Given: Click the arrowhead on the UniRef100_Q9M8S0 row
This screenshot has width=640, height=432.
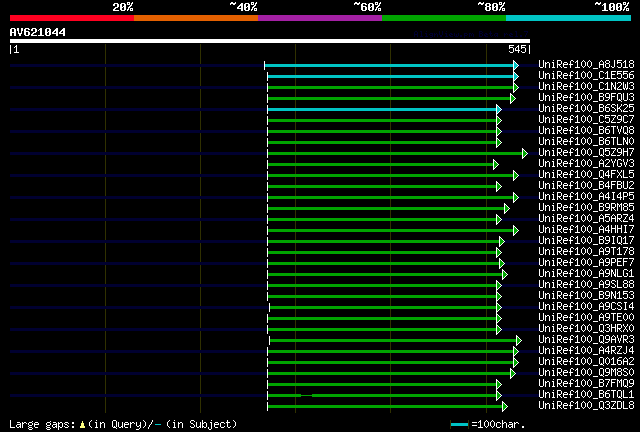Looking at the screenshot, I should tap(513, 373).
